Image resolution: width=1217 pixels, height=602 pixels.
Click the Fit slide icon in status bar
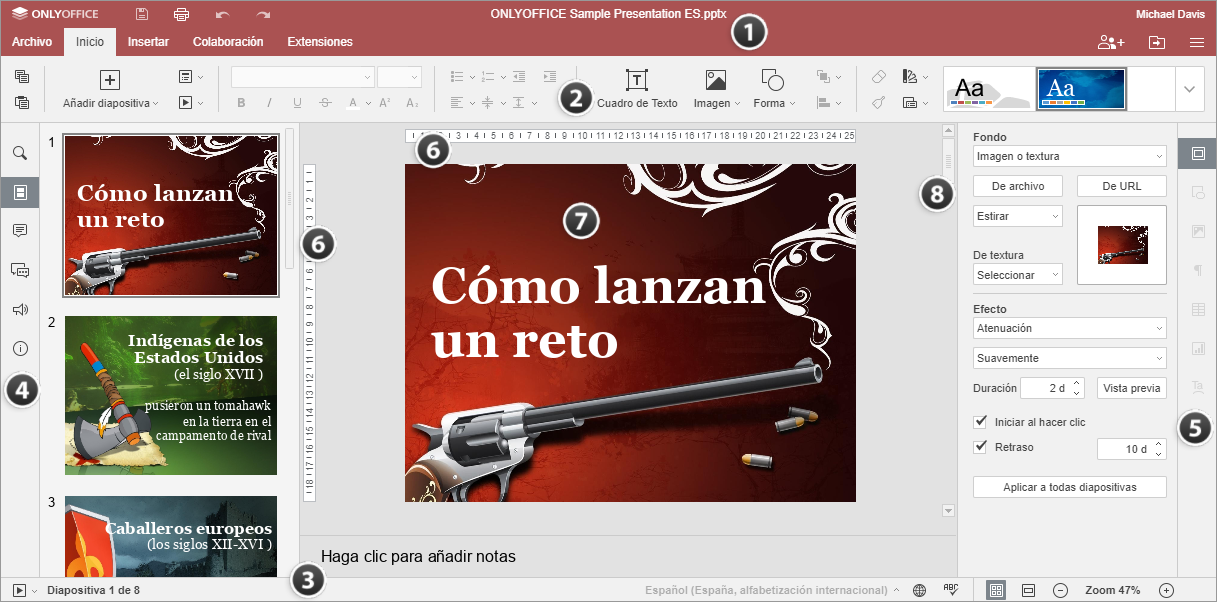pyautogui.click(x=996, y=590)
